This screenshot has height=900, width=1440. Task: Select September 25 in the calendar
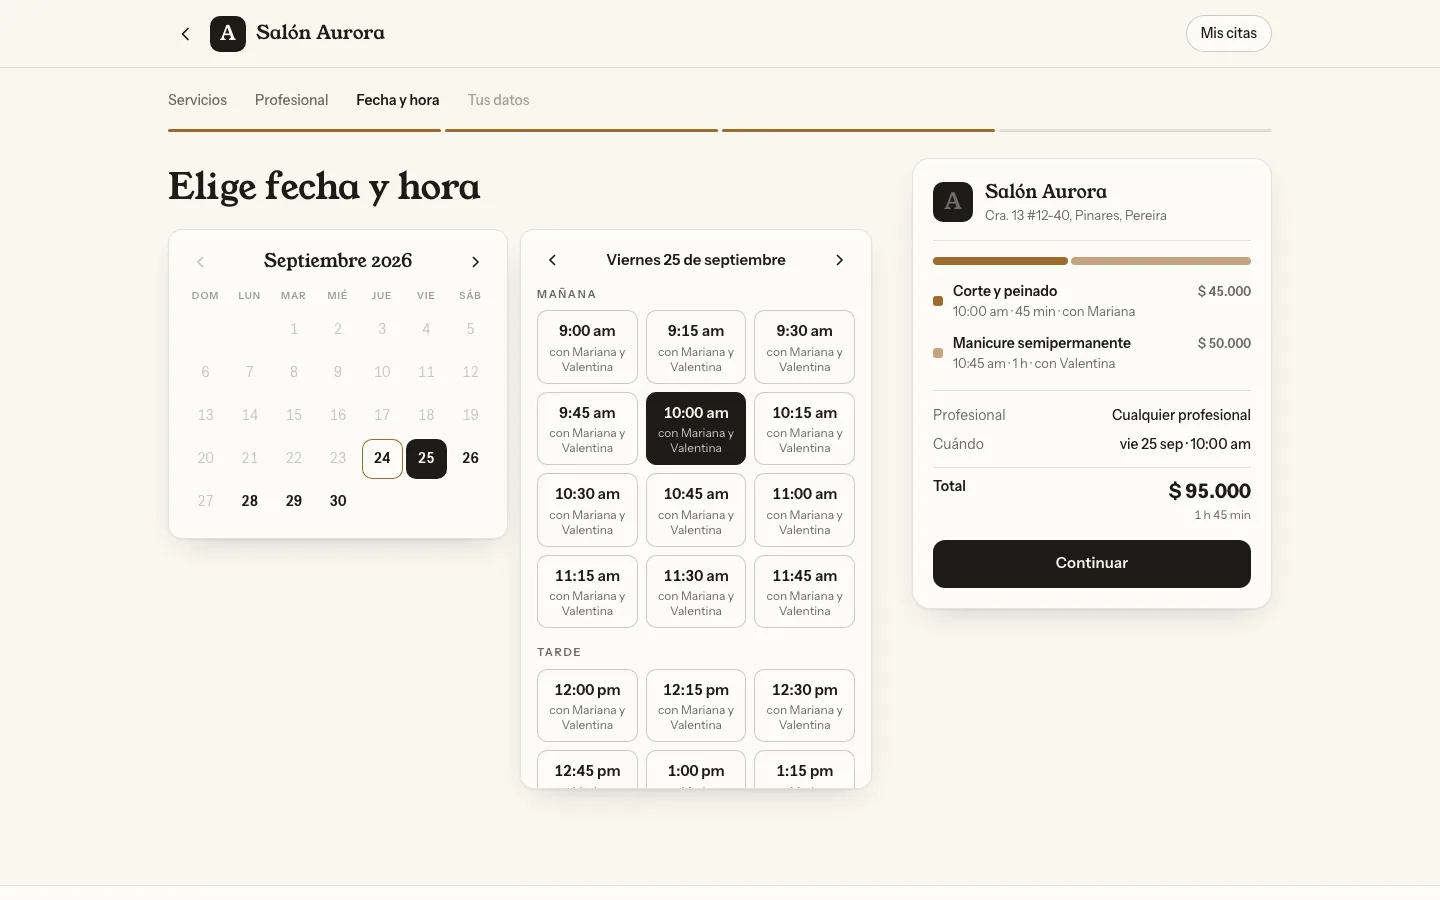click(x=426, y=458)
